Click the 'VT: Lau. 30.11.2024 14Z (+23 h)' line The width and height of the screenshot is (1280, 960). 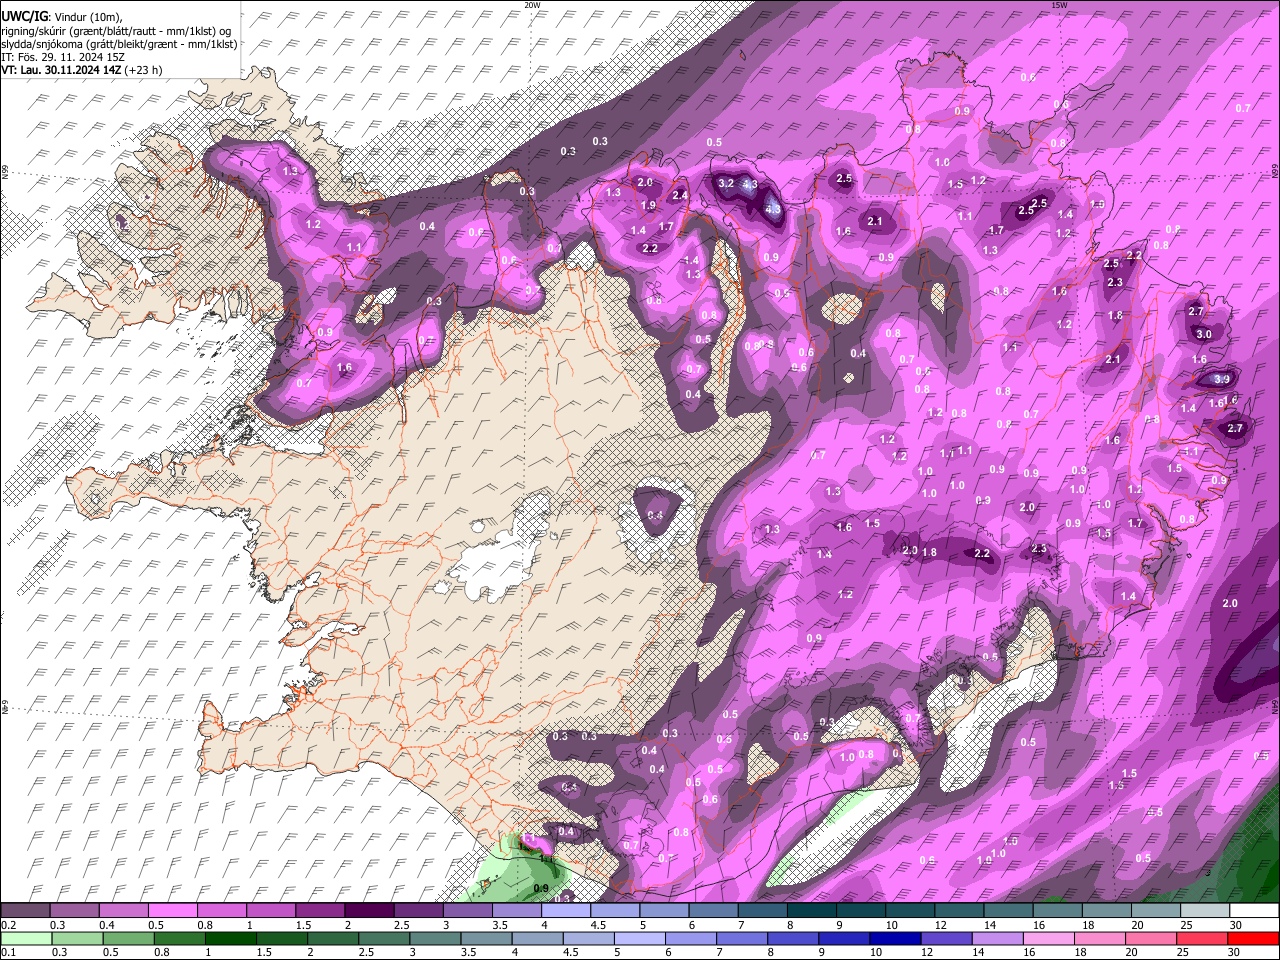pos(82,70)
